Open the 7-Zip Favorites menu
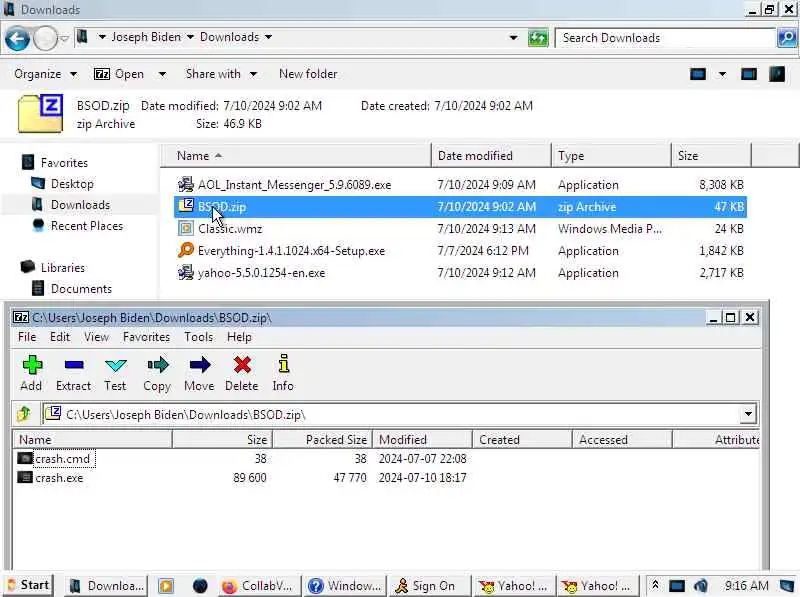The height and width of the screenshot is (597, 800). coord(146,337)
